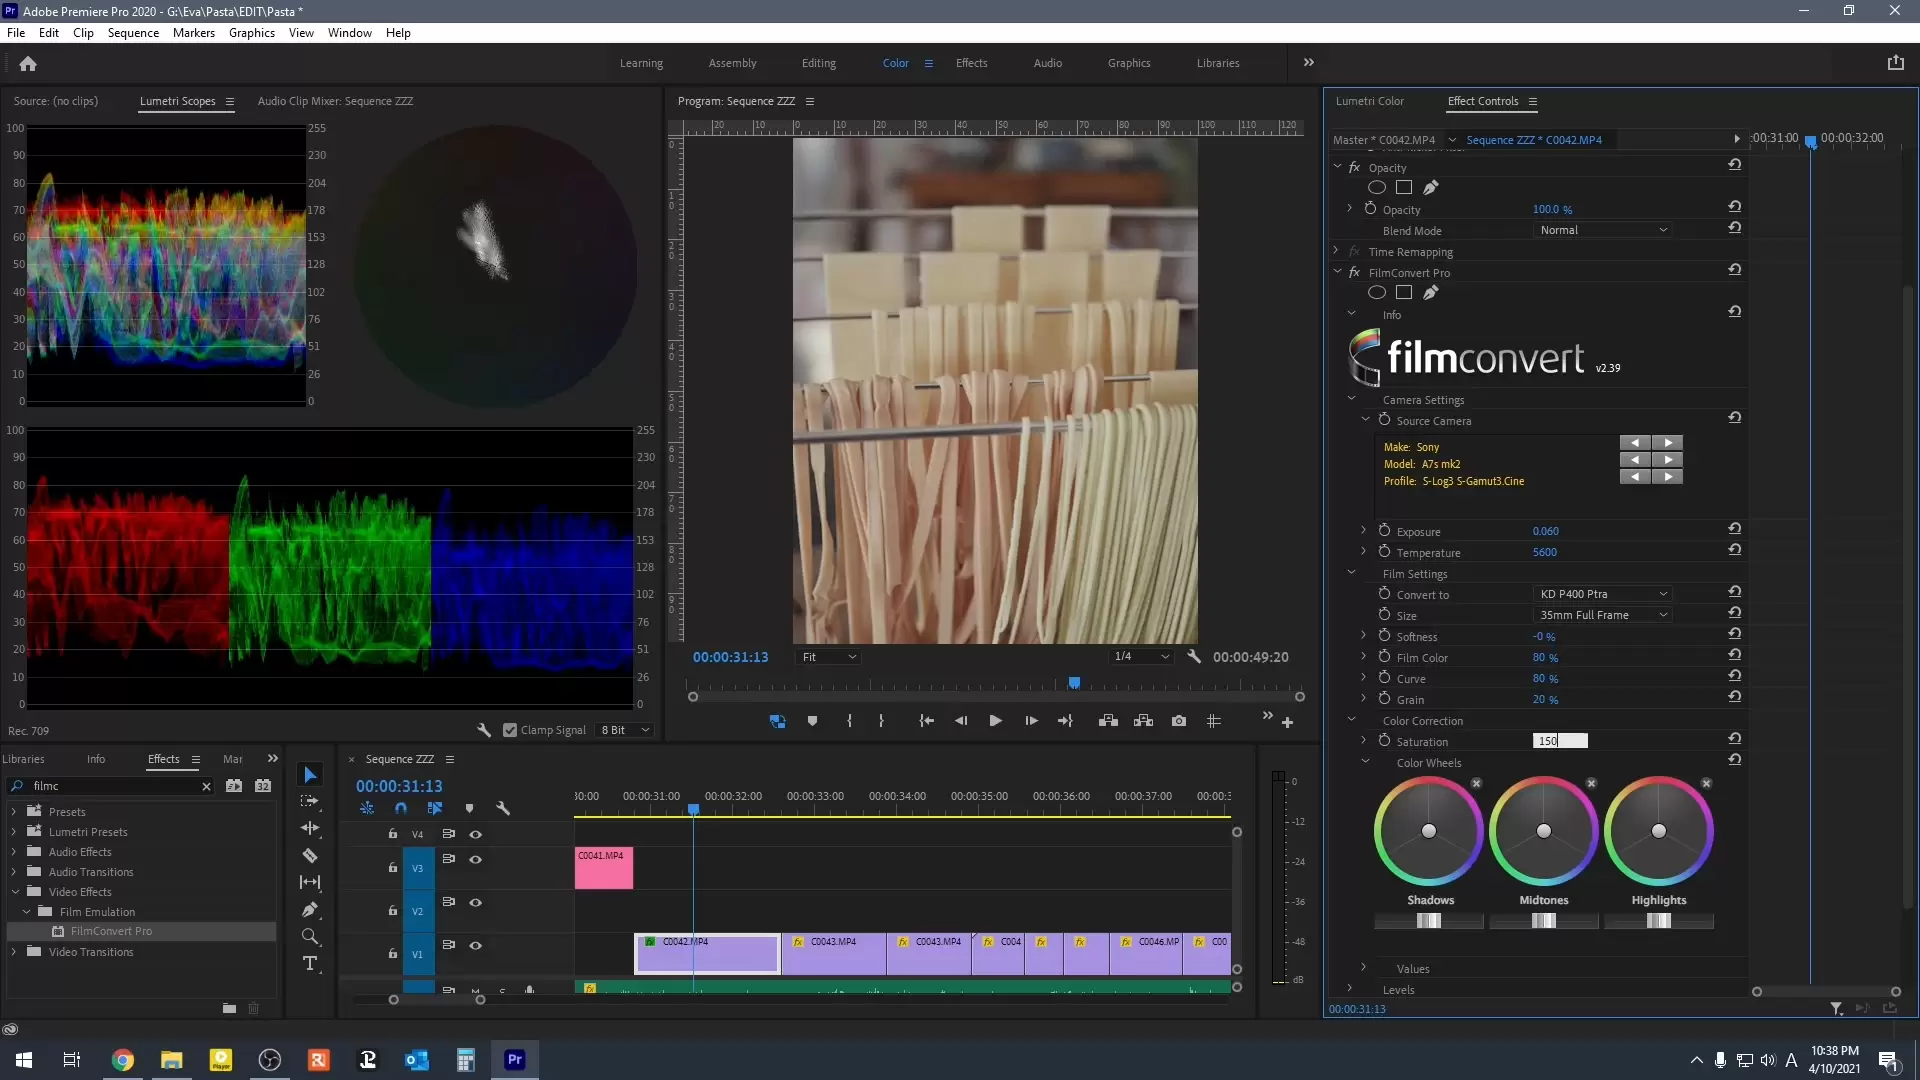The image size is (1920, 1080).
Task: Open Chrome from the taskbar
Action: 123,1060
